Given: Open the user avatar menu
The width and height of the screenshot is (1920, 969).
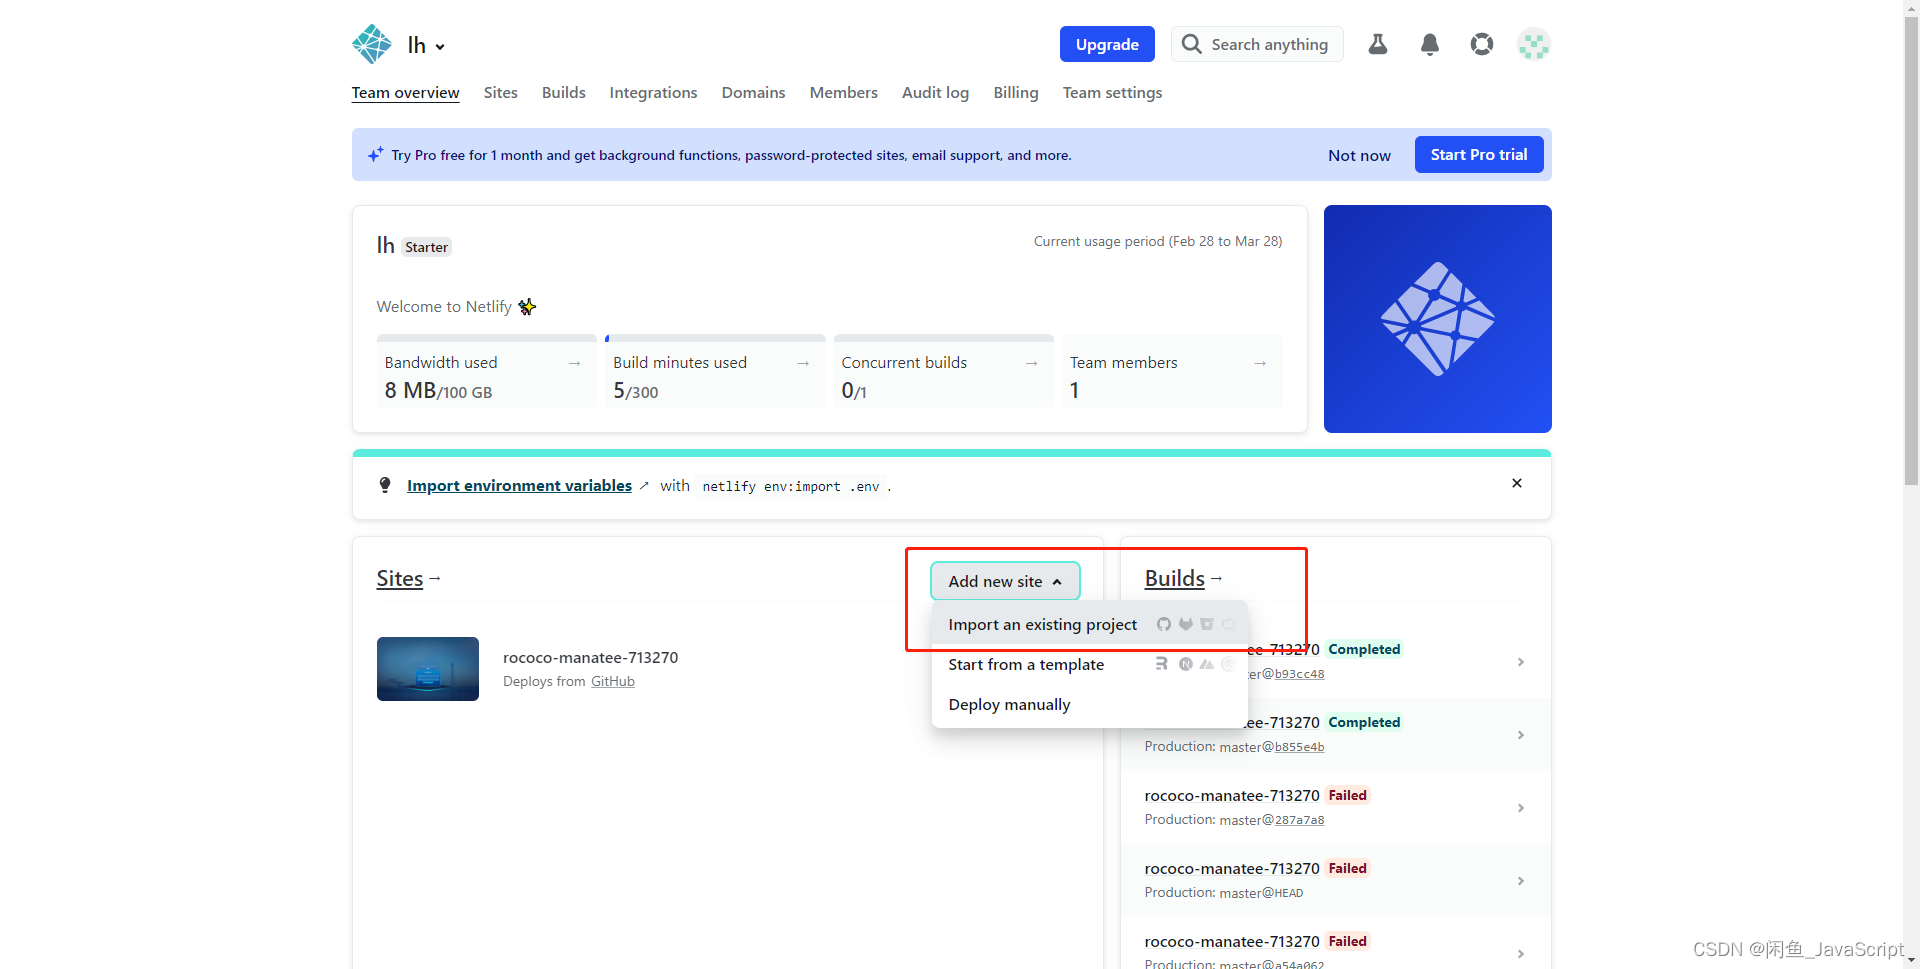Looking at the screenshot, I should [1533, 44].
